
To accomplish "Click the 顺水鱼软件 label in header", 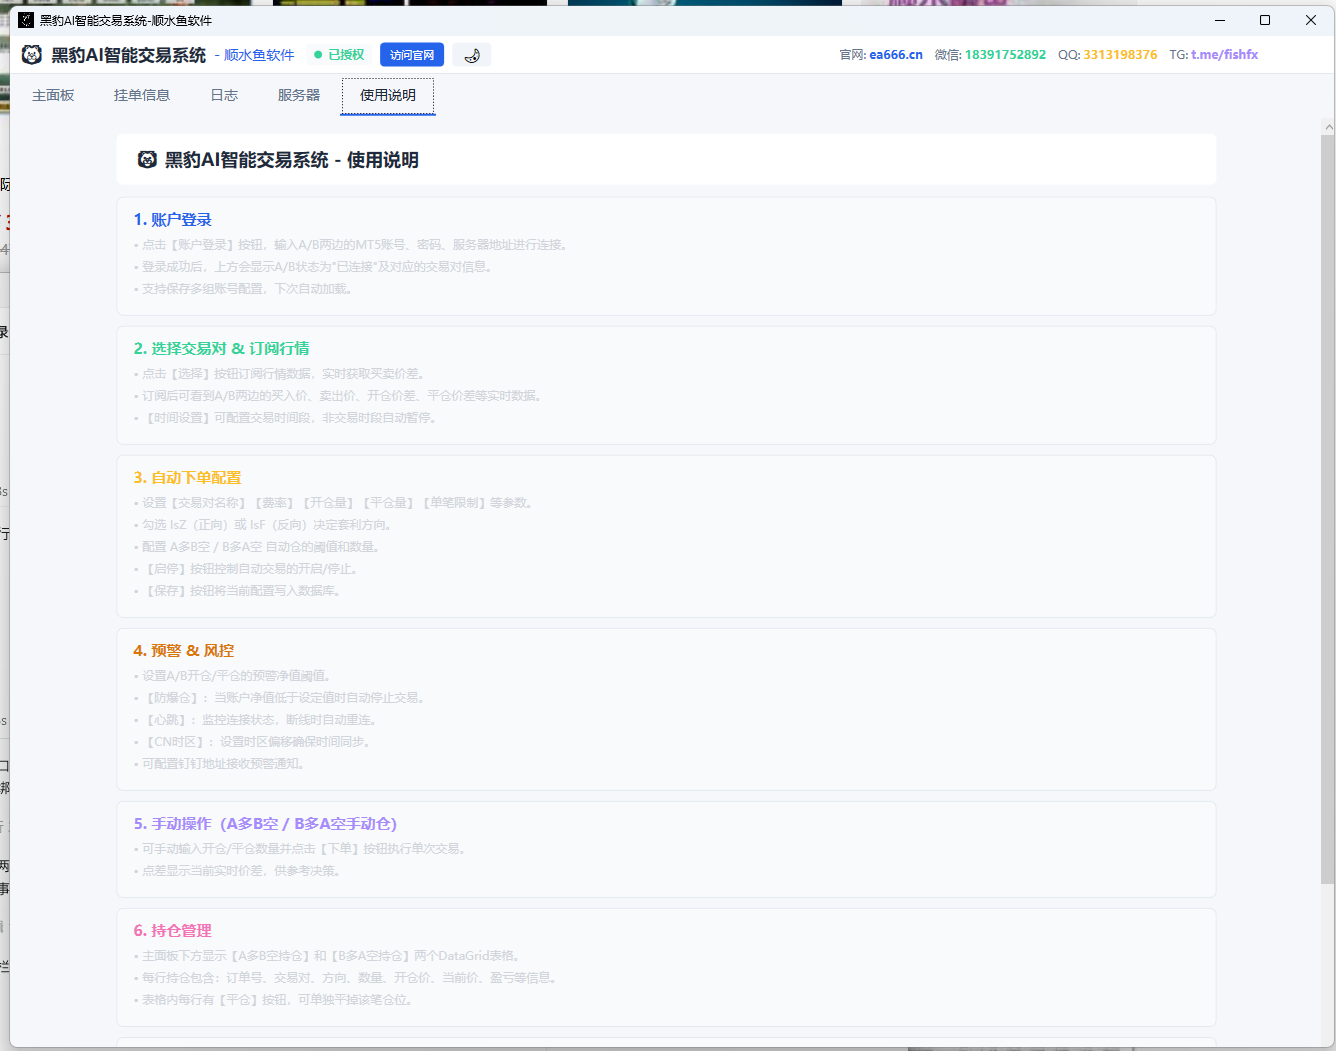I will coord(259,55).
